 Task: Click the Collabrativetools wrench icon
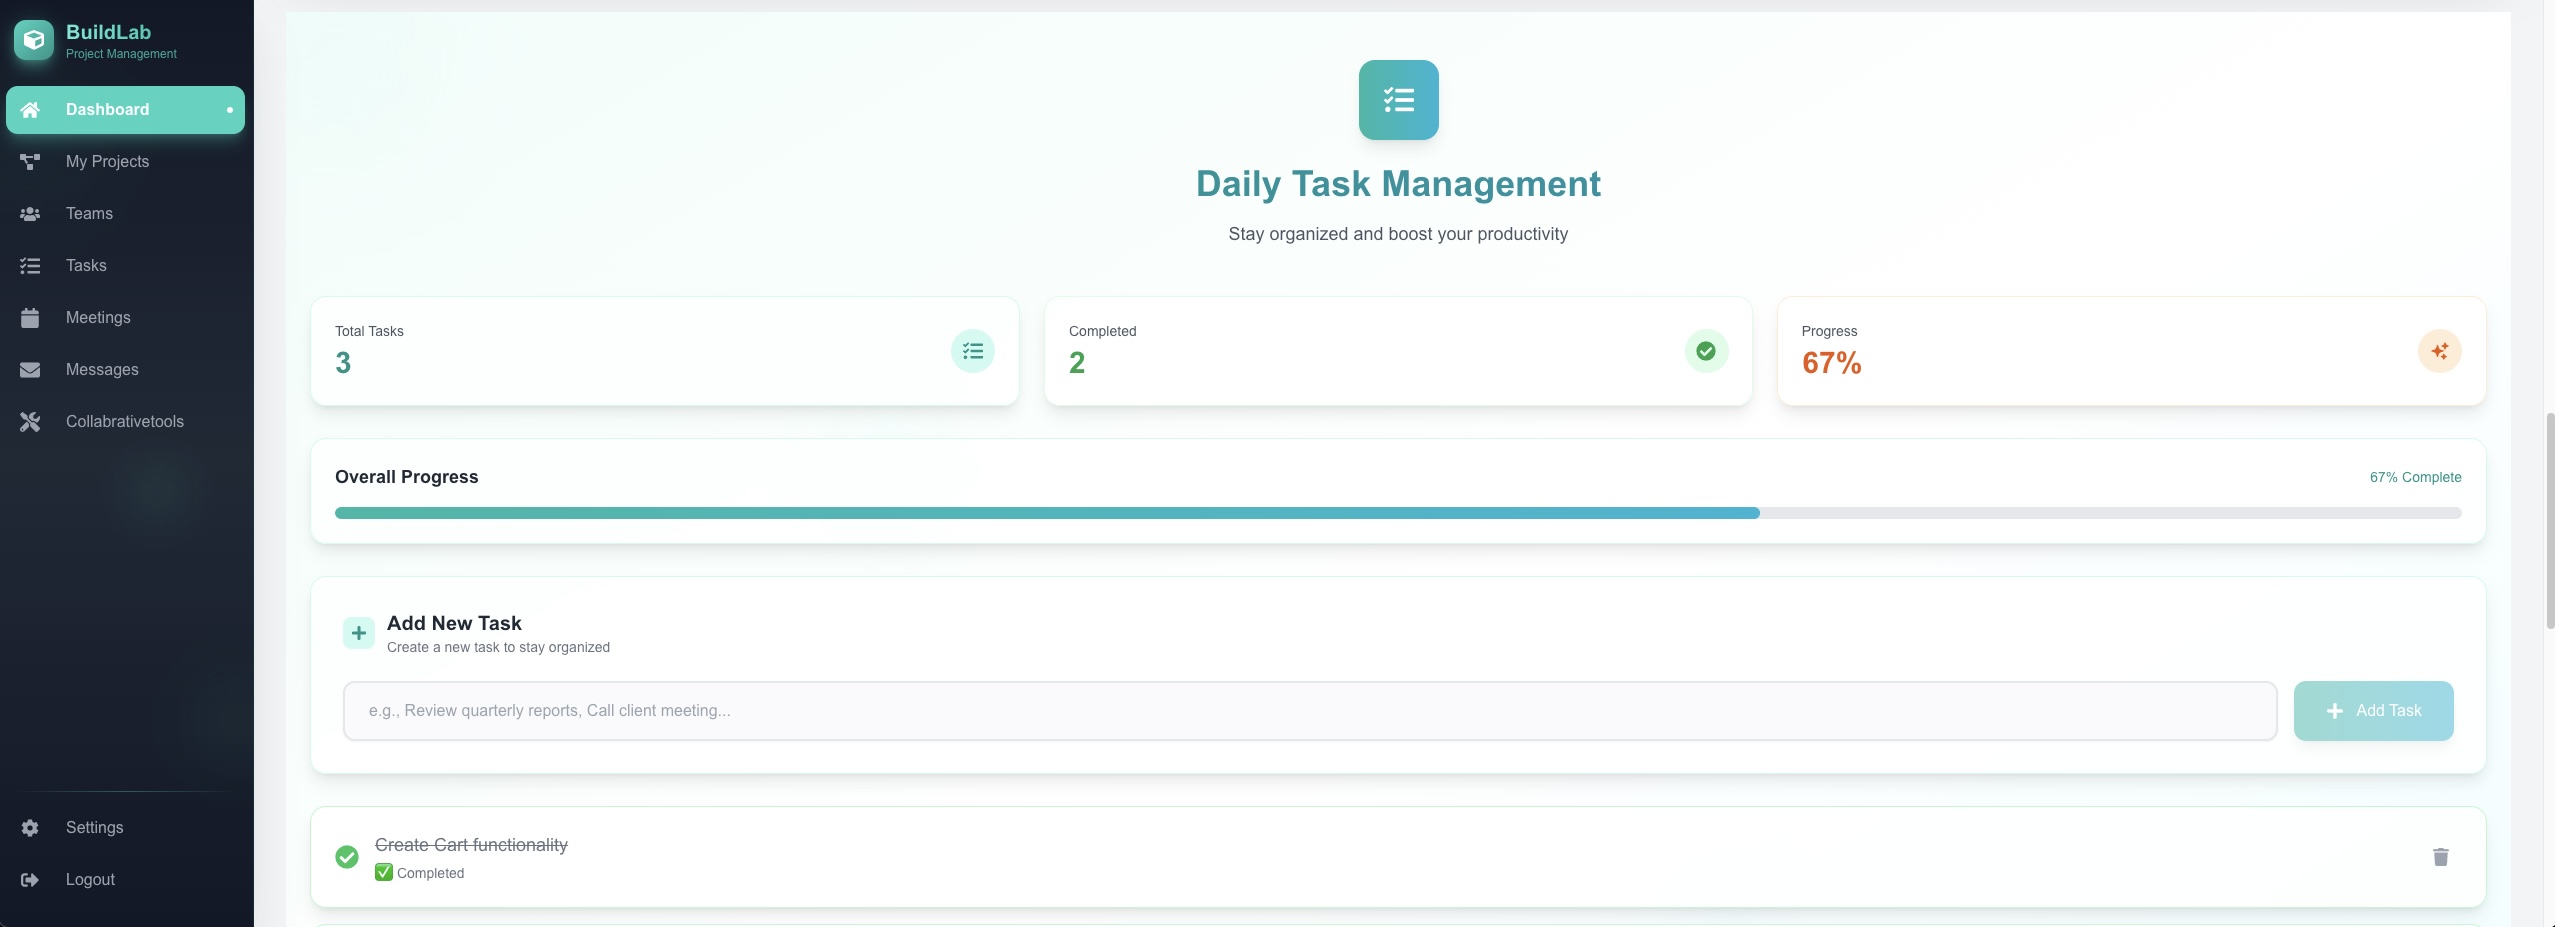(x=30, y=422)
